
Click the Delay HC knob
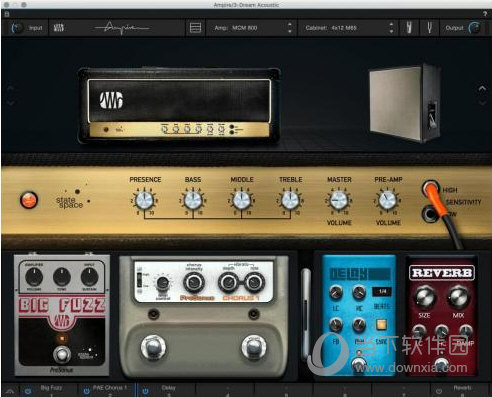click(x=359, y=292)
